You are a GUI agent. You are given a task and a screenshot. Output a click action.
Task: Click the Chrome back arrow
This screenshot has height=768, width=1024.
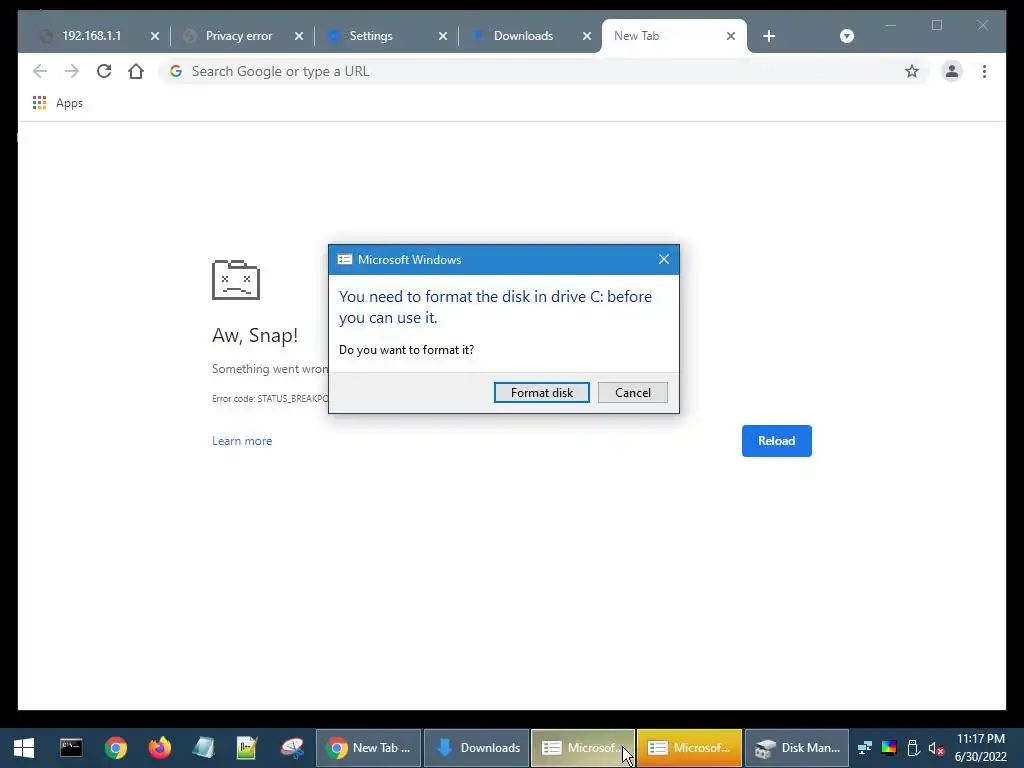click(40, 71)
